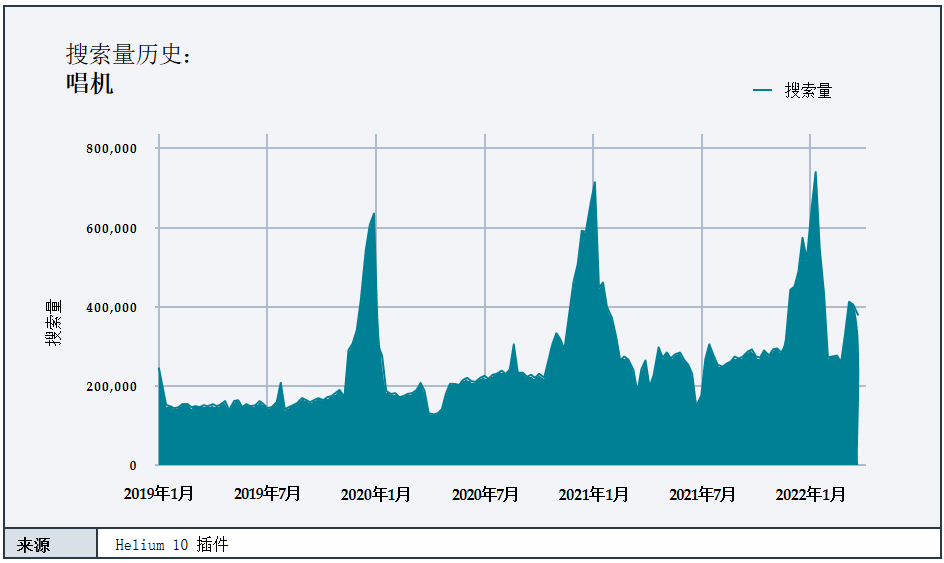Image resolution: width=944 pixels, height=563 pixels.
Task: Click the 搜索量 legend label
Action: 808,91
